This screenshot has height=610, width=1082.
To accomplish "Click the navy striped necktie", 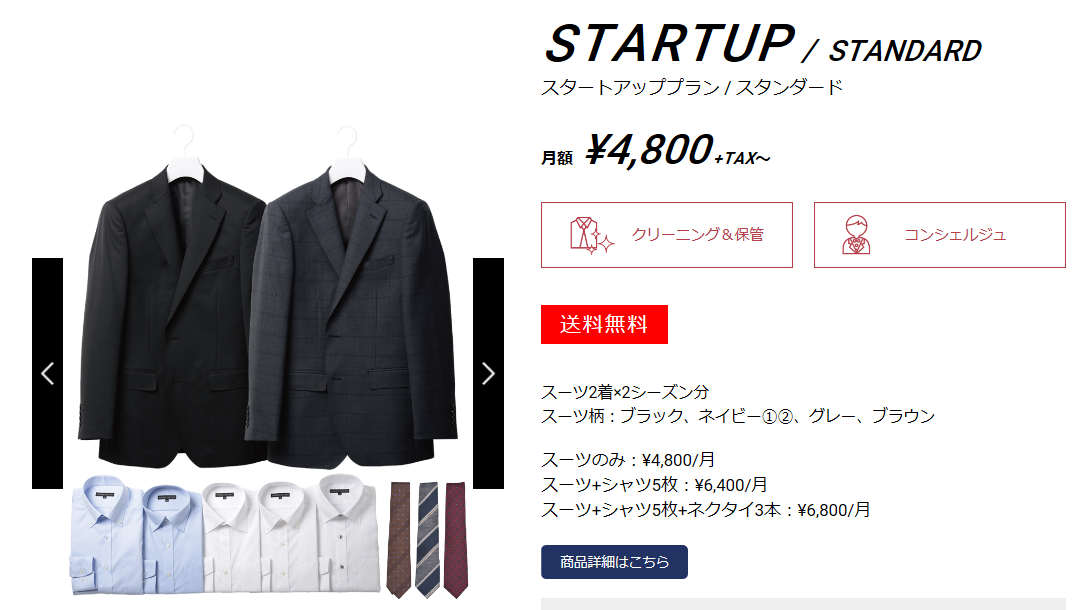I will pos(428,538).
